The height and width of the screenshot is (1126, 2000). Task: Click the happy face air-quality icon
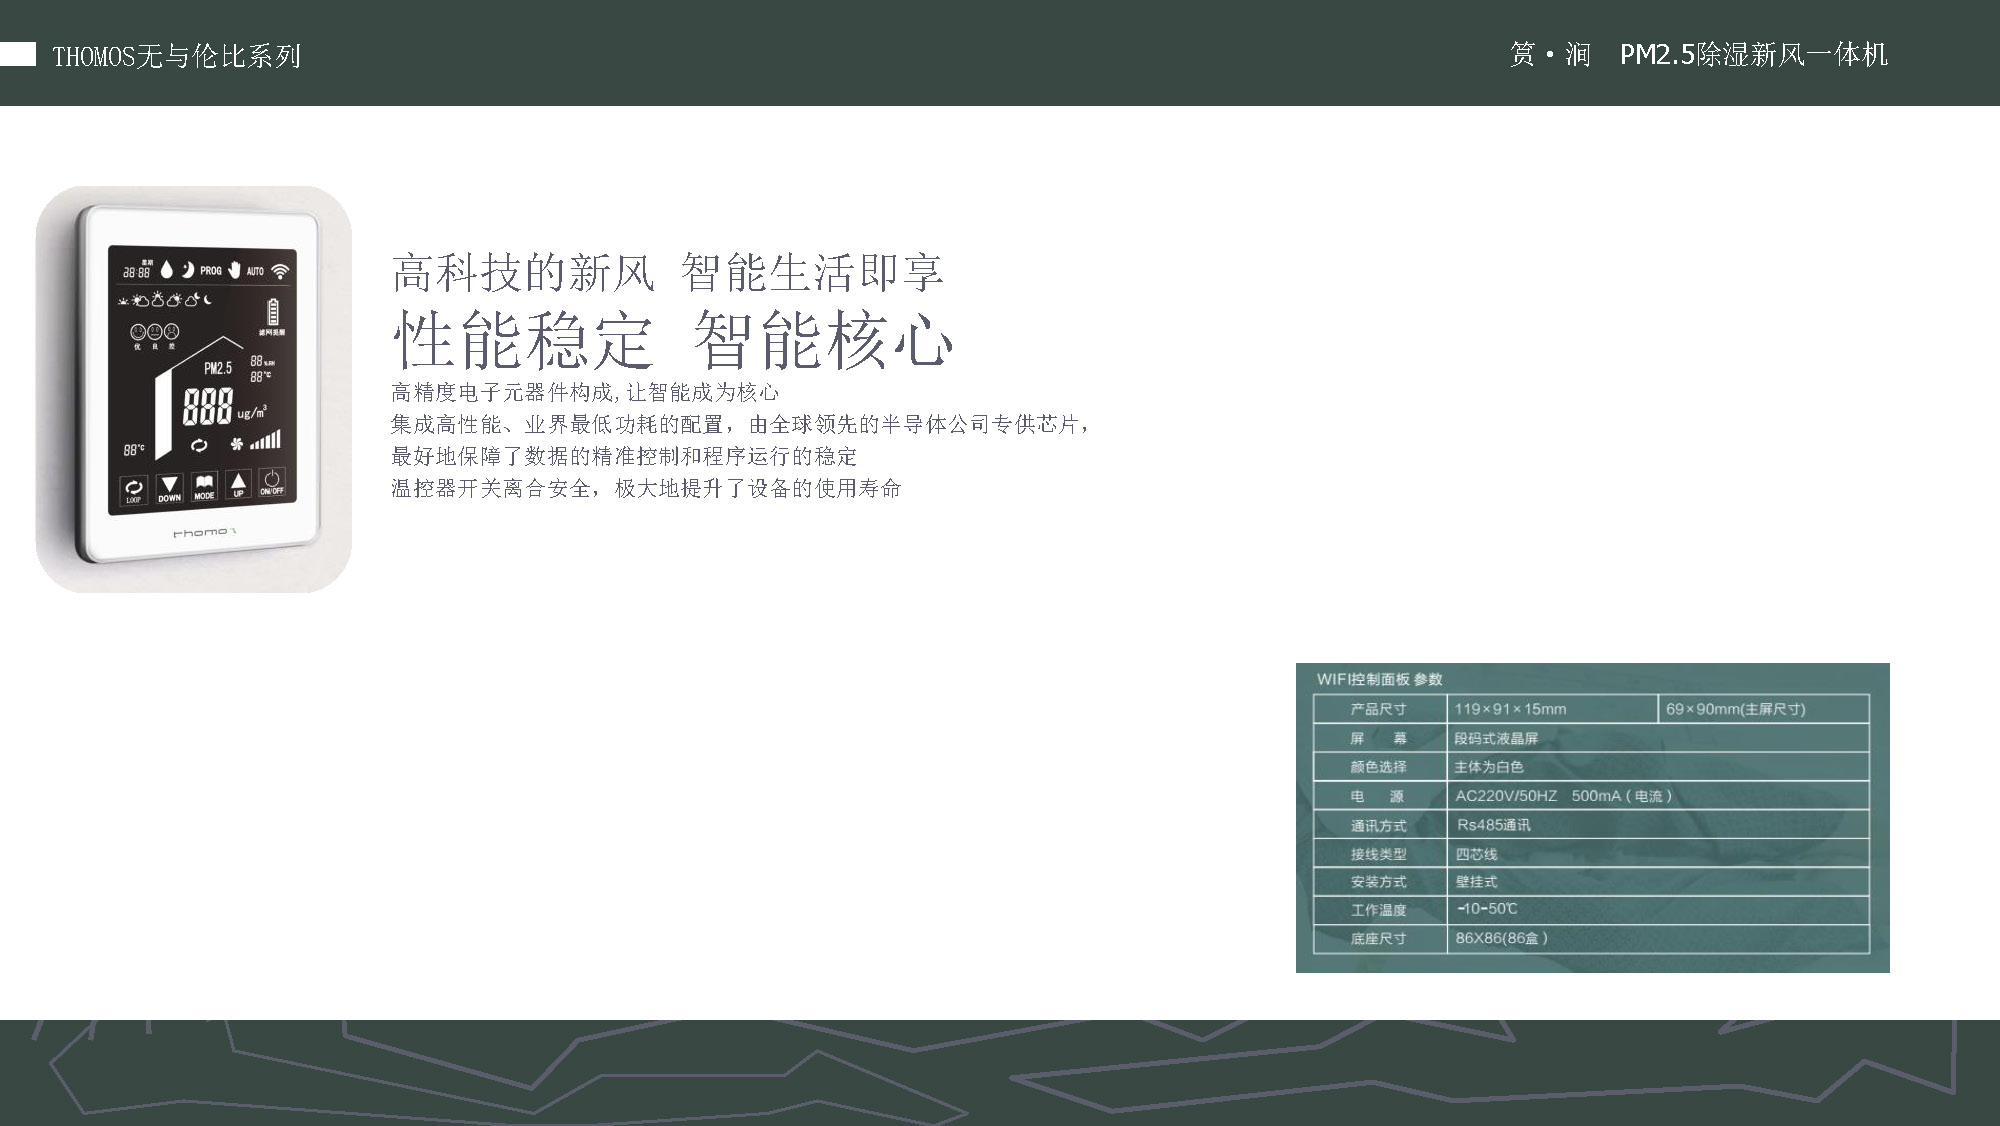[x=138, y=332]
